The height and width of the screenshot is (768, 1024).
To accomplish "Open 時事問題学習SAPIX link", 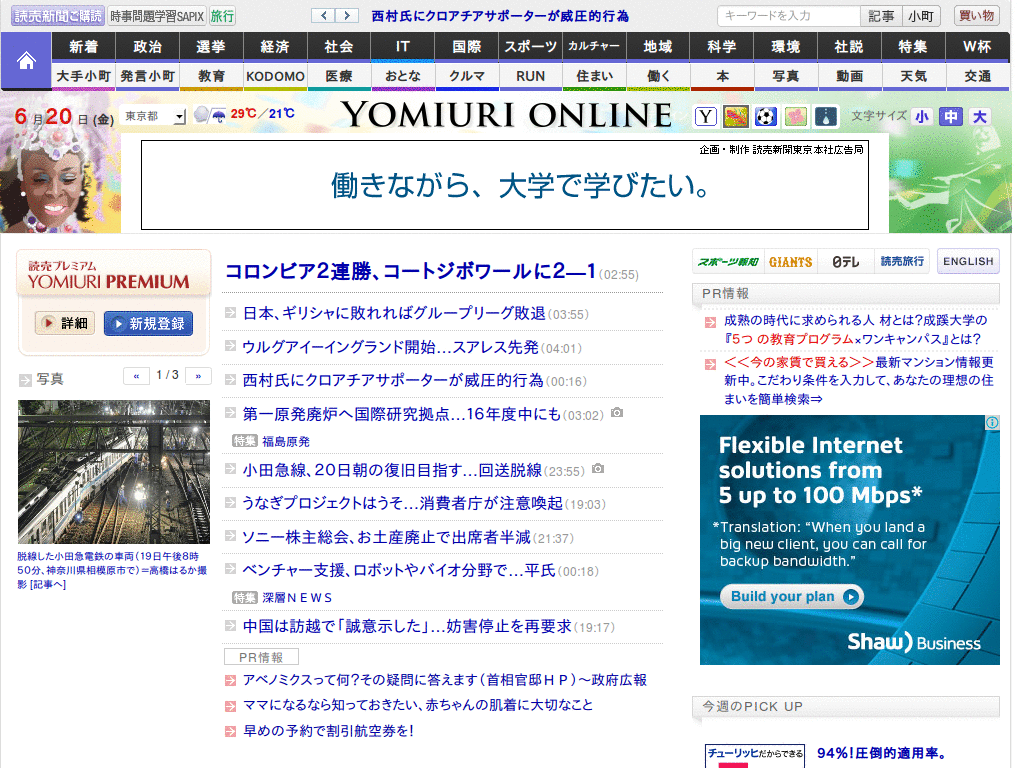I will pyautogui.click(x=157, y=16).
